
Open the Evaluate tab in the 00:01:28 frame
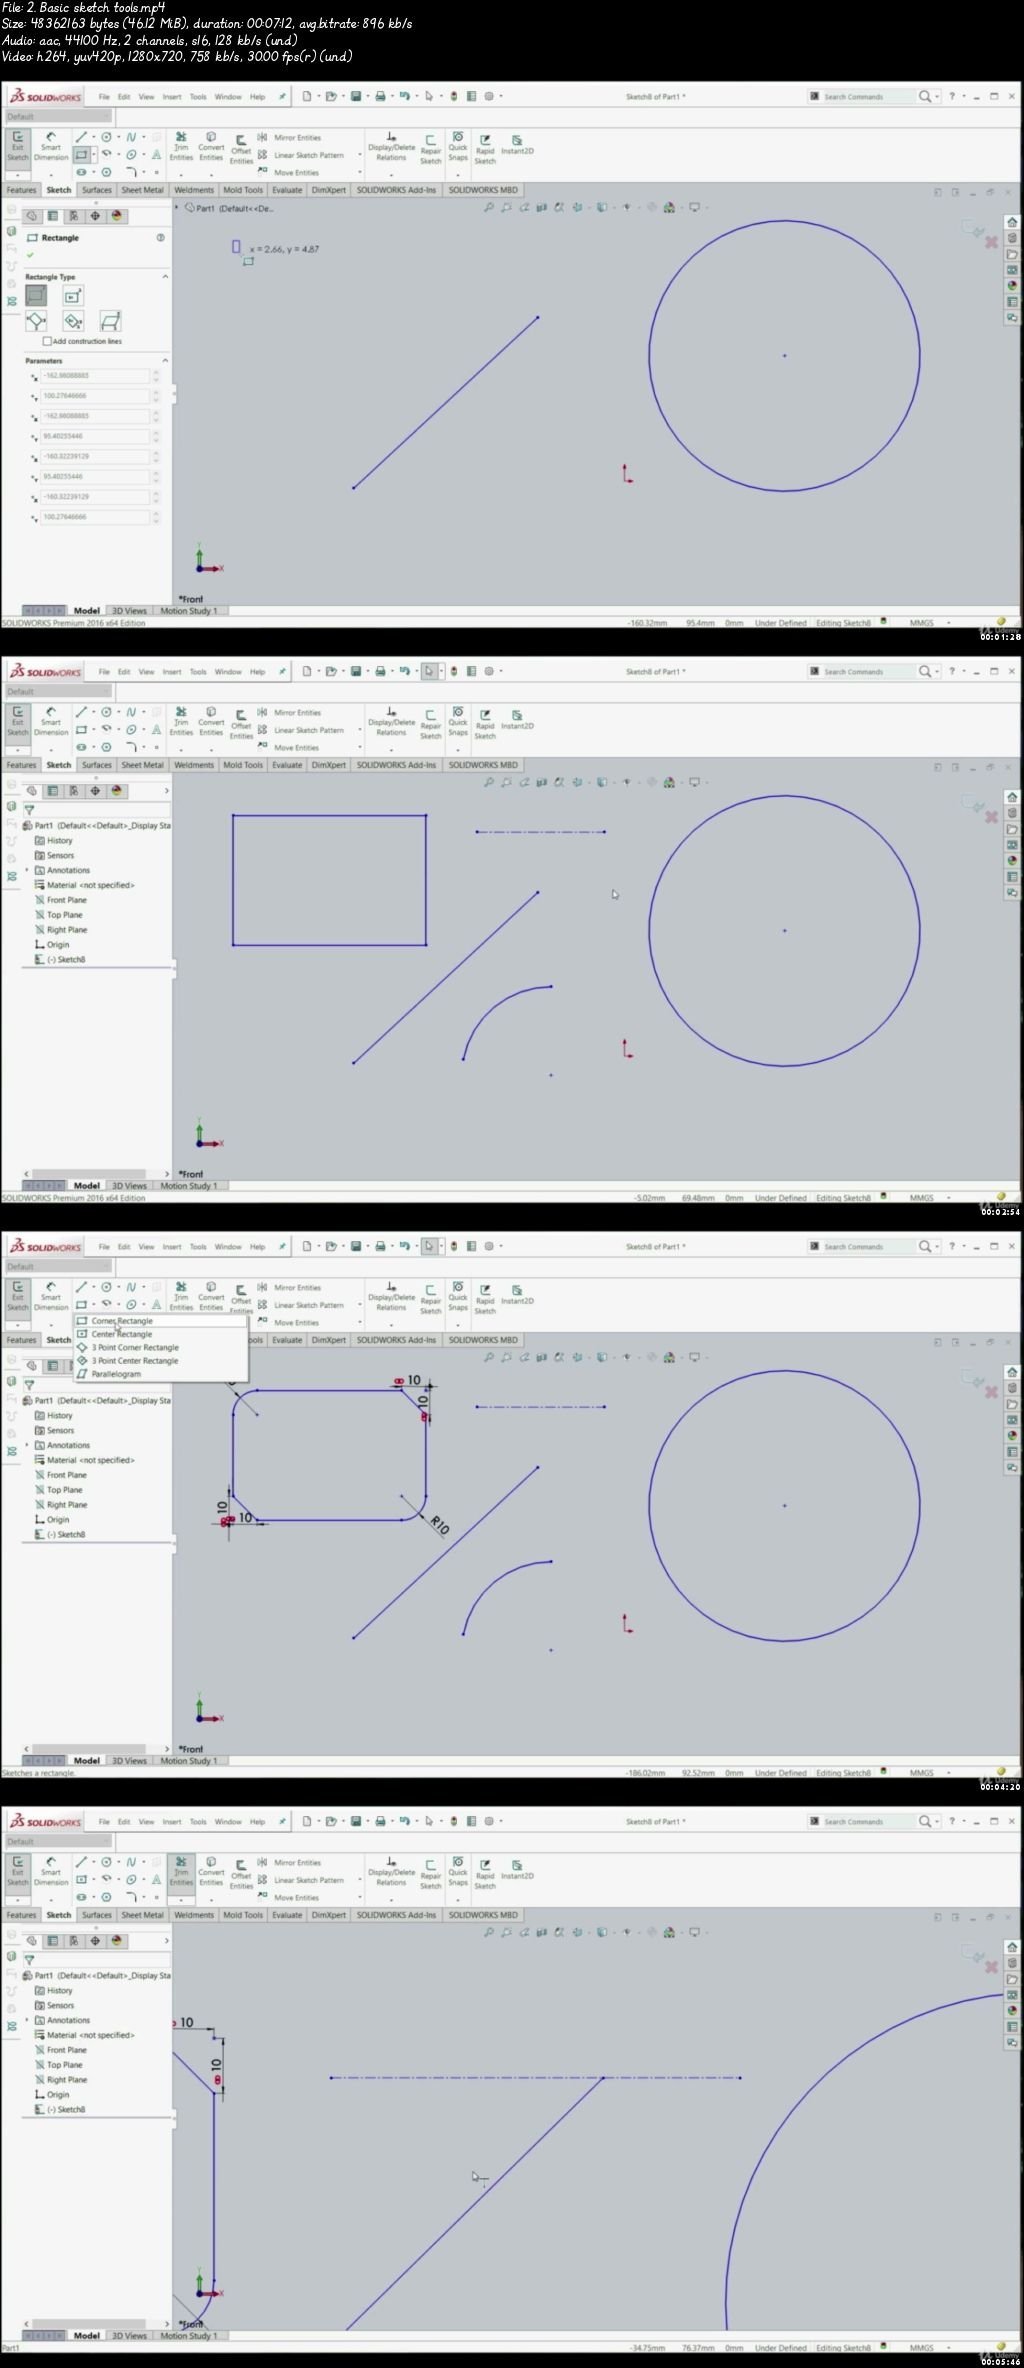click(287, 190)
